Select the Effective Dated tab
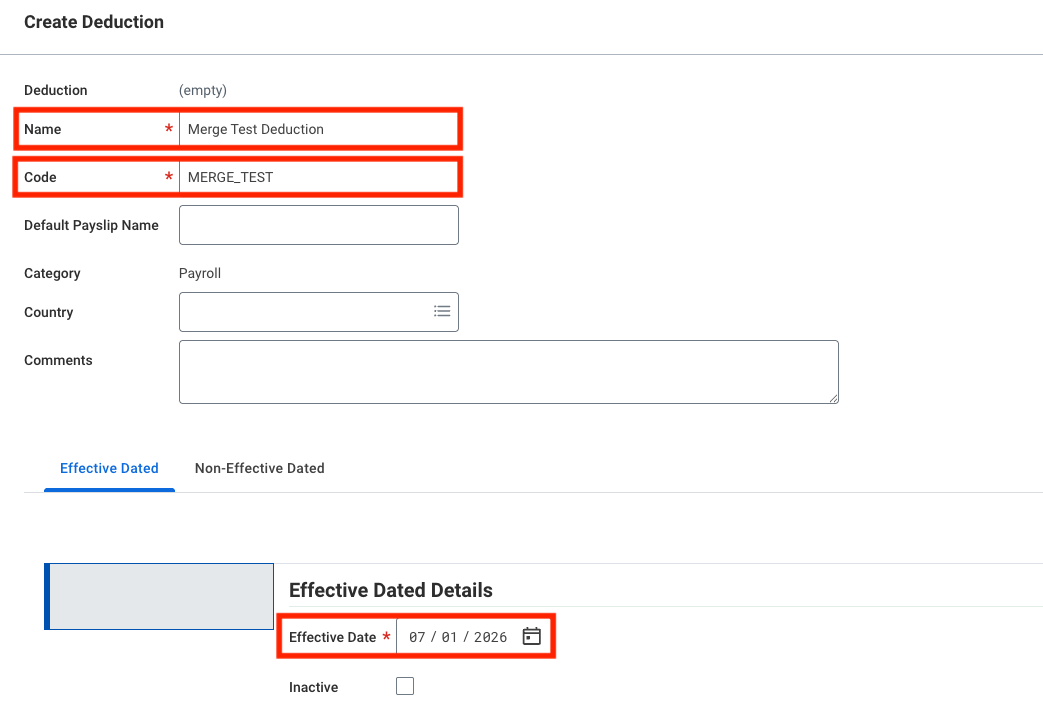 click(x=109, y=468)
